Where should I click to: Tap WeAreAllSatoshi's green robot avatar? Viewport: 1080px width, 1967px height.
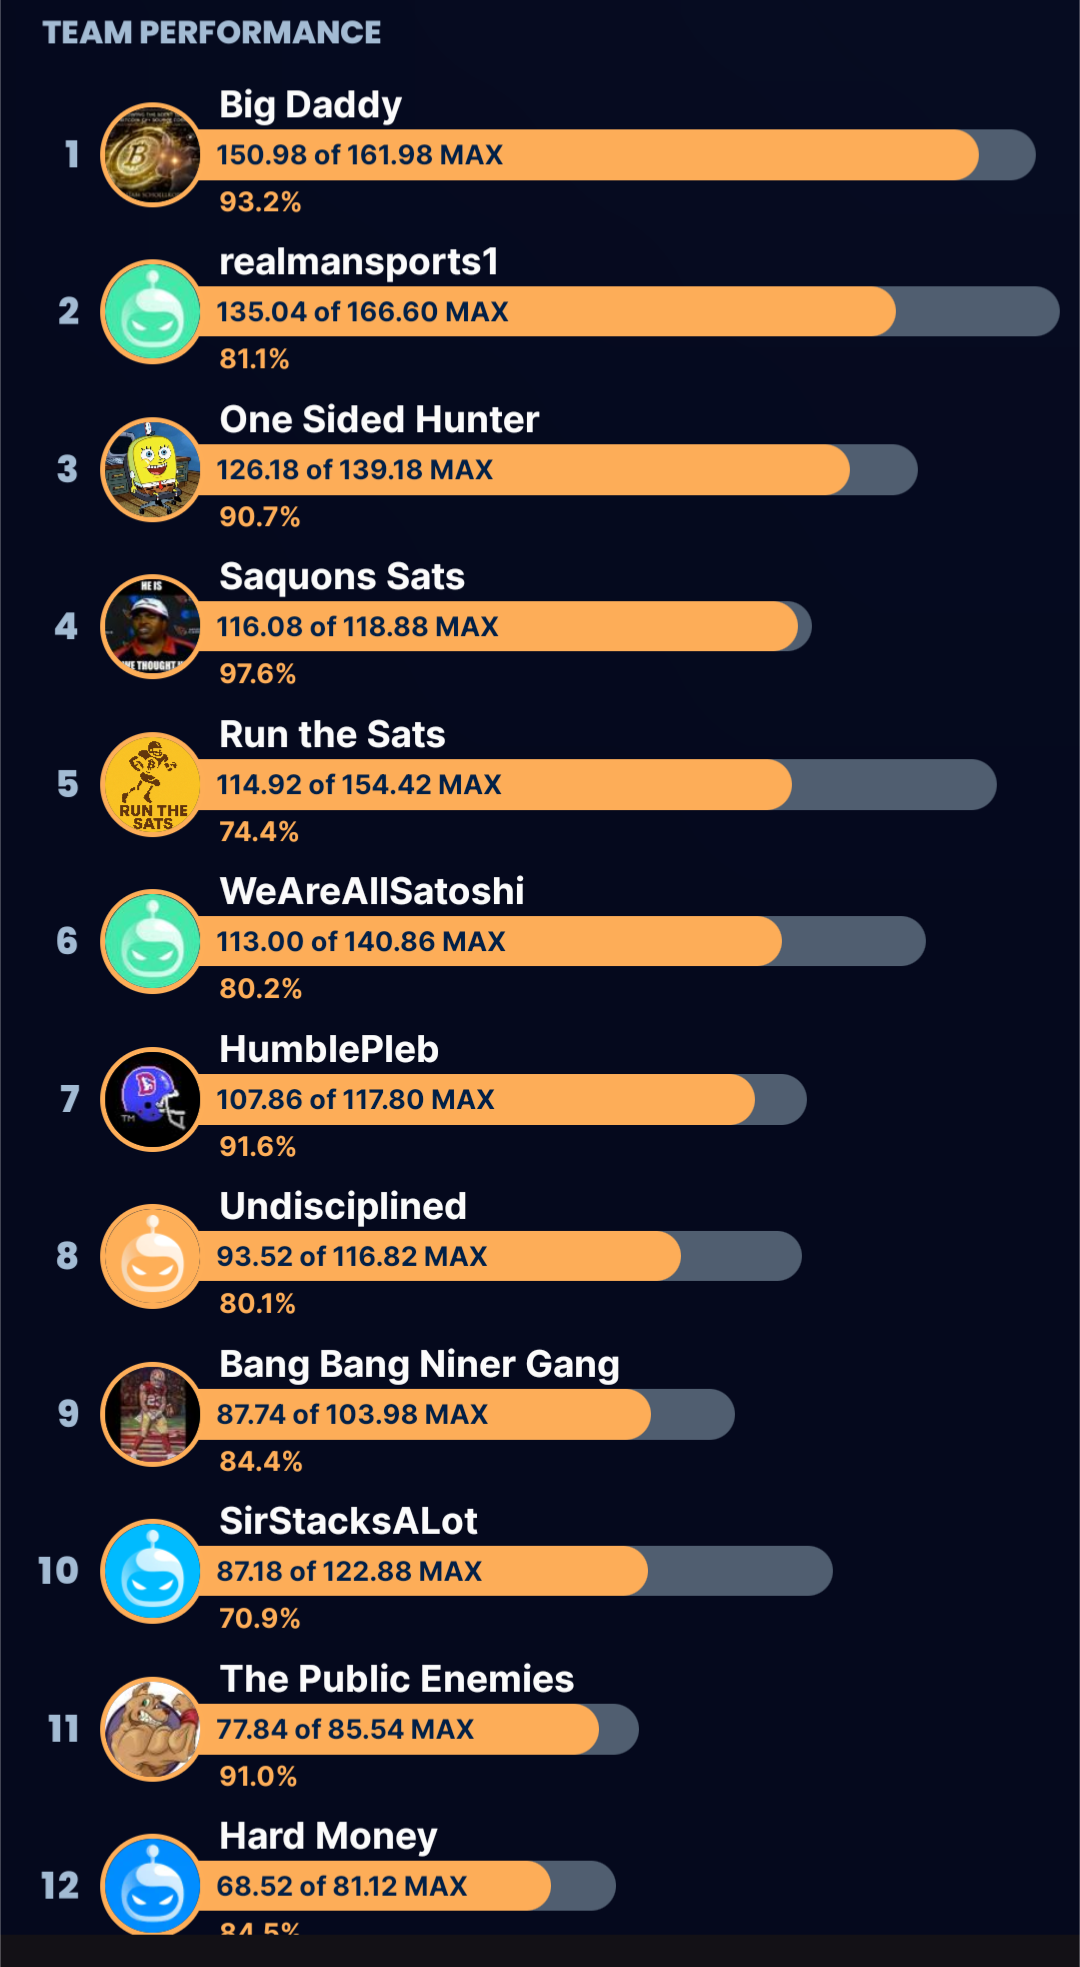pyautogui.click(x=152, y=942)
